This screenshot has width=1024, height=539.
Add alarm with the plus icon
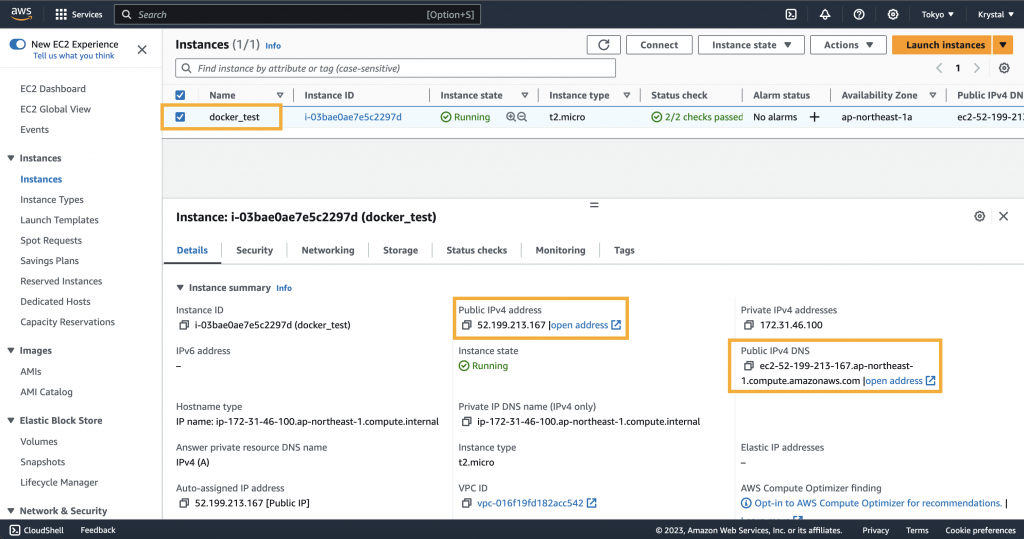[x=814, y=117]
